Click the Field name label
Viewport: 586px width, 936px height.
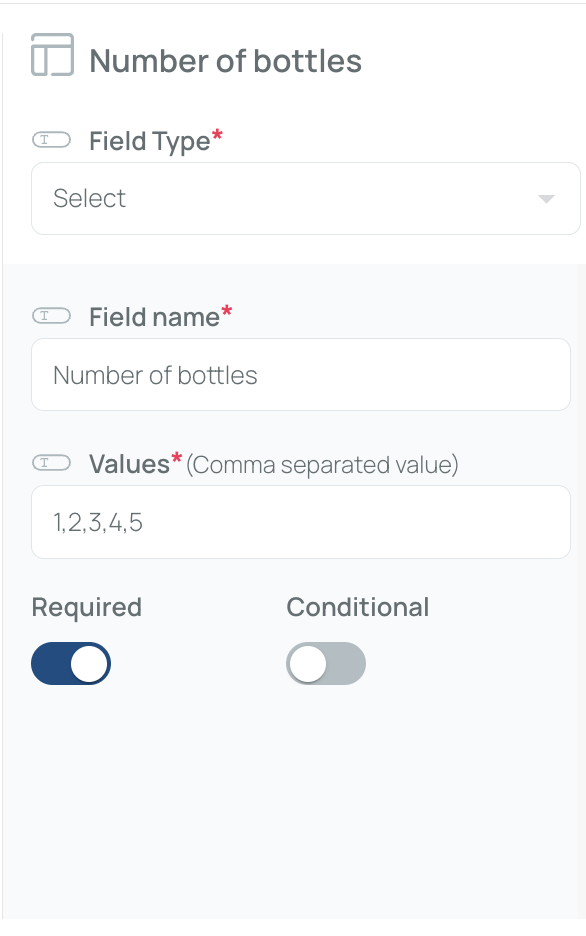pyautogui.click(x=155, y=317)
